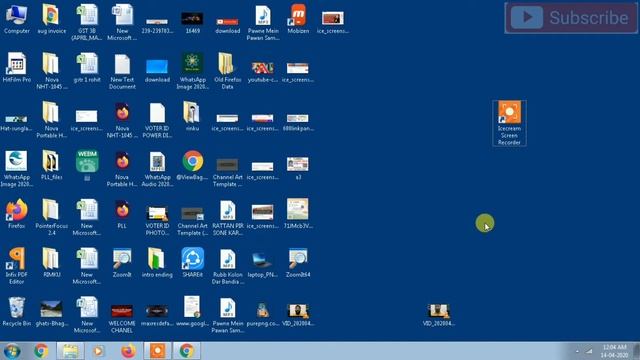Open the @ViewBag Chrome file
Image resolution: width=640 pixels, height=360 pixels.
pos(192,165)
